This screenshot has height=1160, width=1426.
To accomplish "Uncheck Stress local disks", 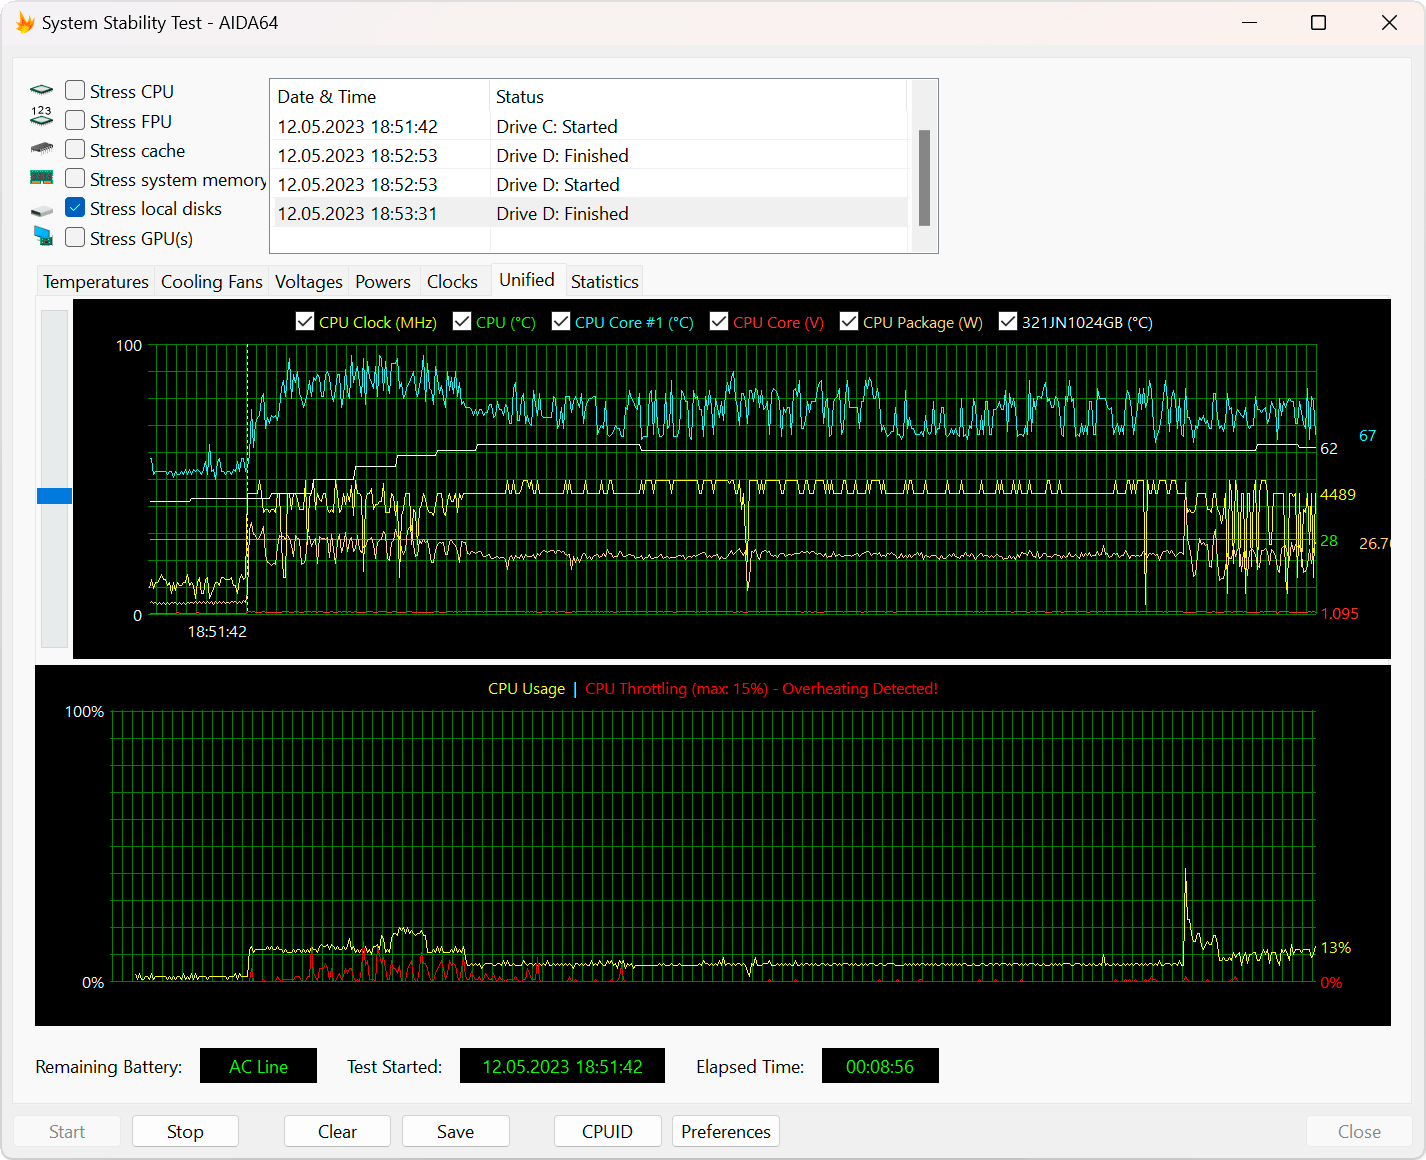I will [x=75, y=208].
